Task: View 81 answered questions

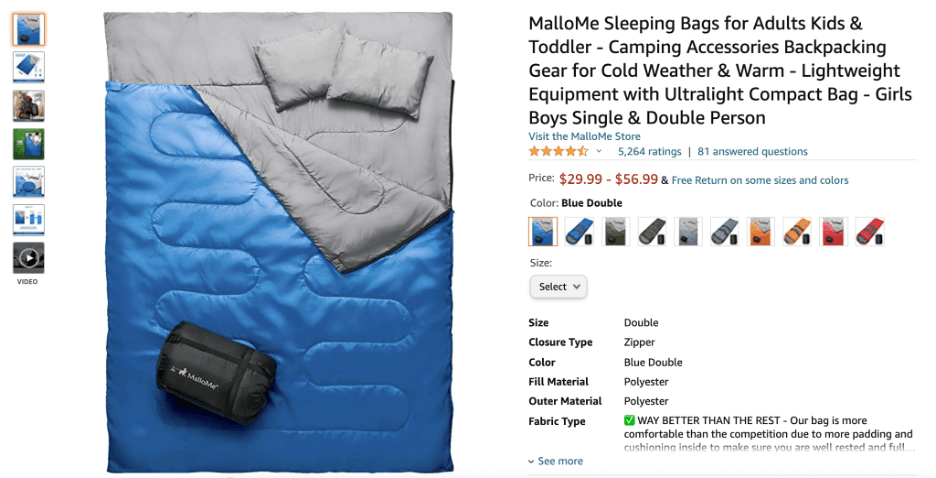Action: click(752, 152)
